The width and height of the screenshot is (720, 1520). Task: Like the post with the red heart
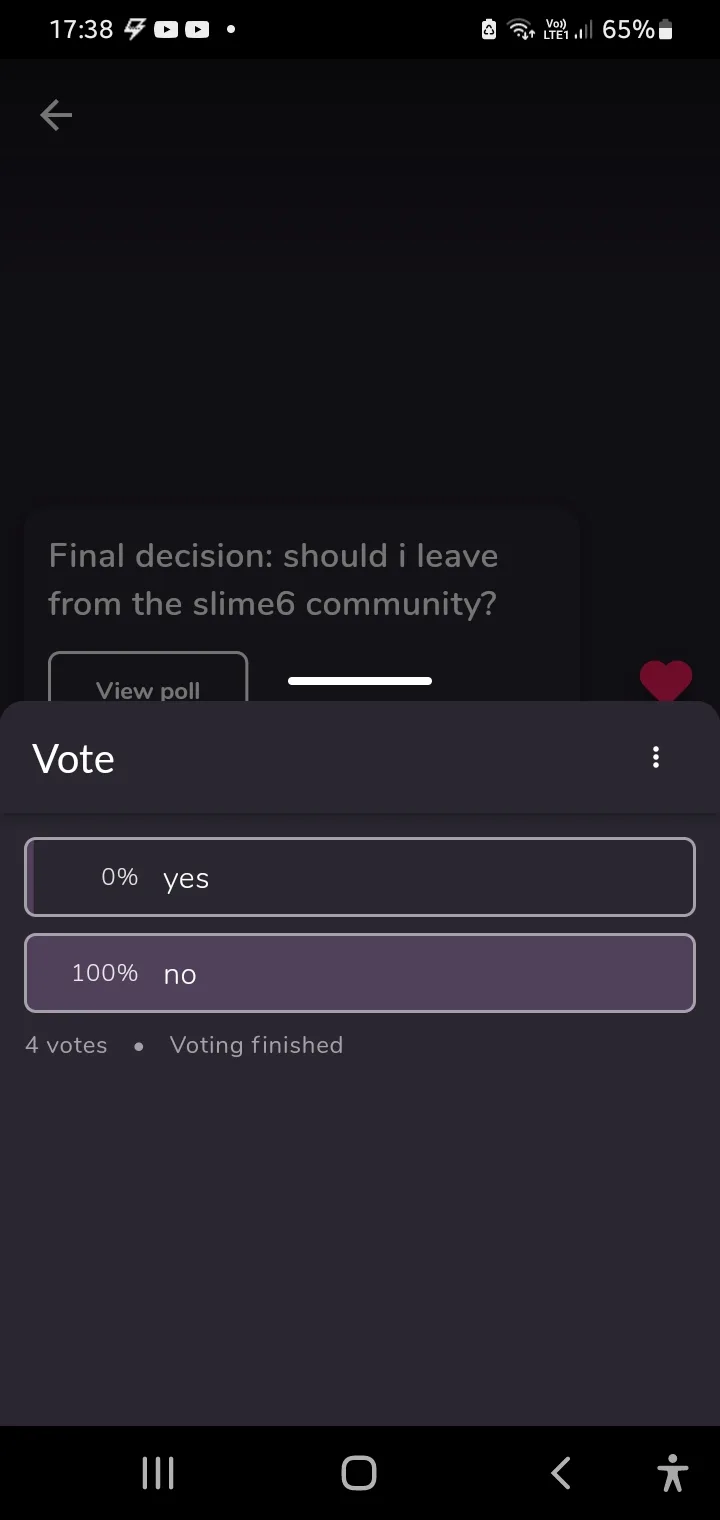[666, 680]
